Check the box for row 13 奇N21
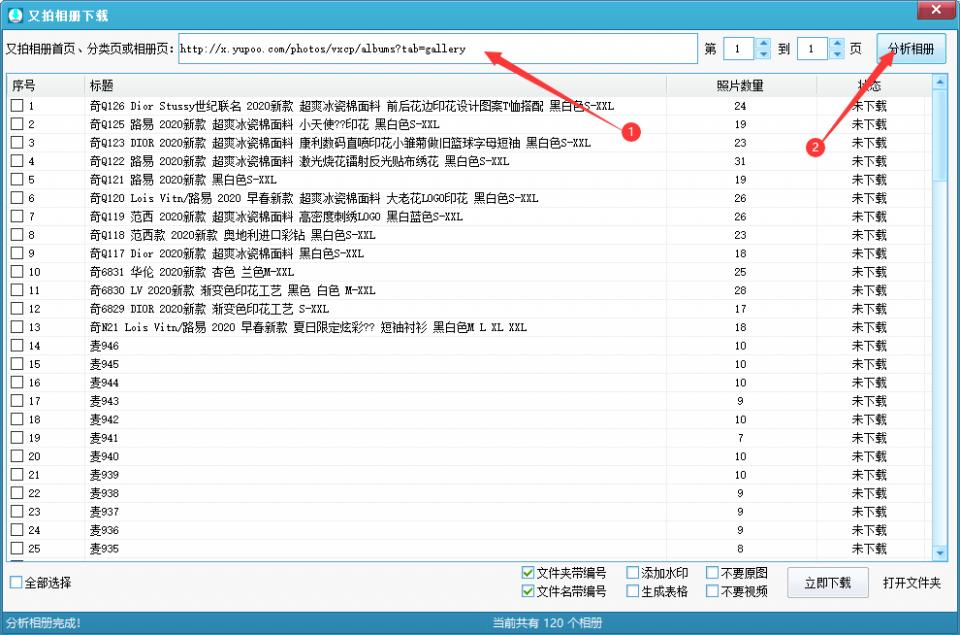Screen dimensions: 960x635 [x=17, y=326]
